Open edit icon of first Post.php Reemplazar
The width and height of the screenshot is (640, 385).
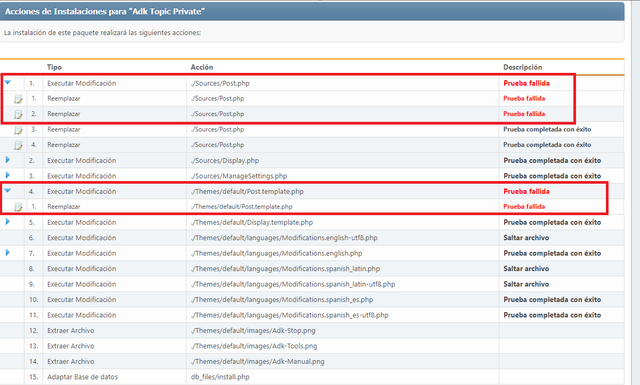tap(18, 99)
